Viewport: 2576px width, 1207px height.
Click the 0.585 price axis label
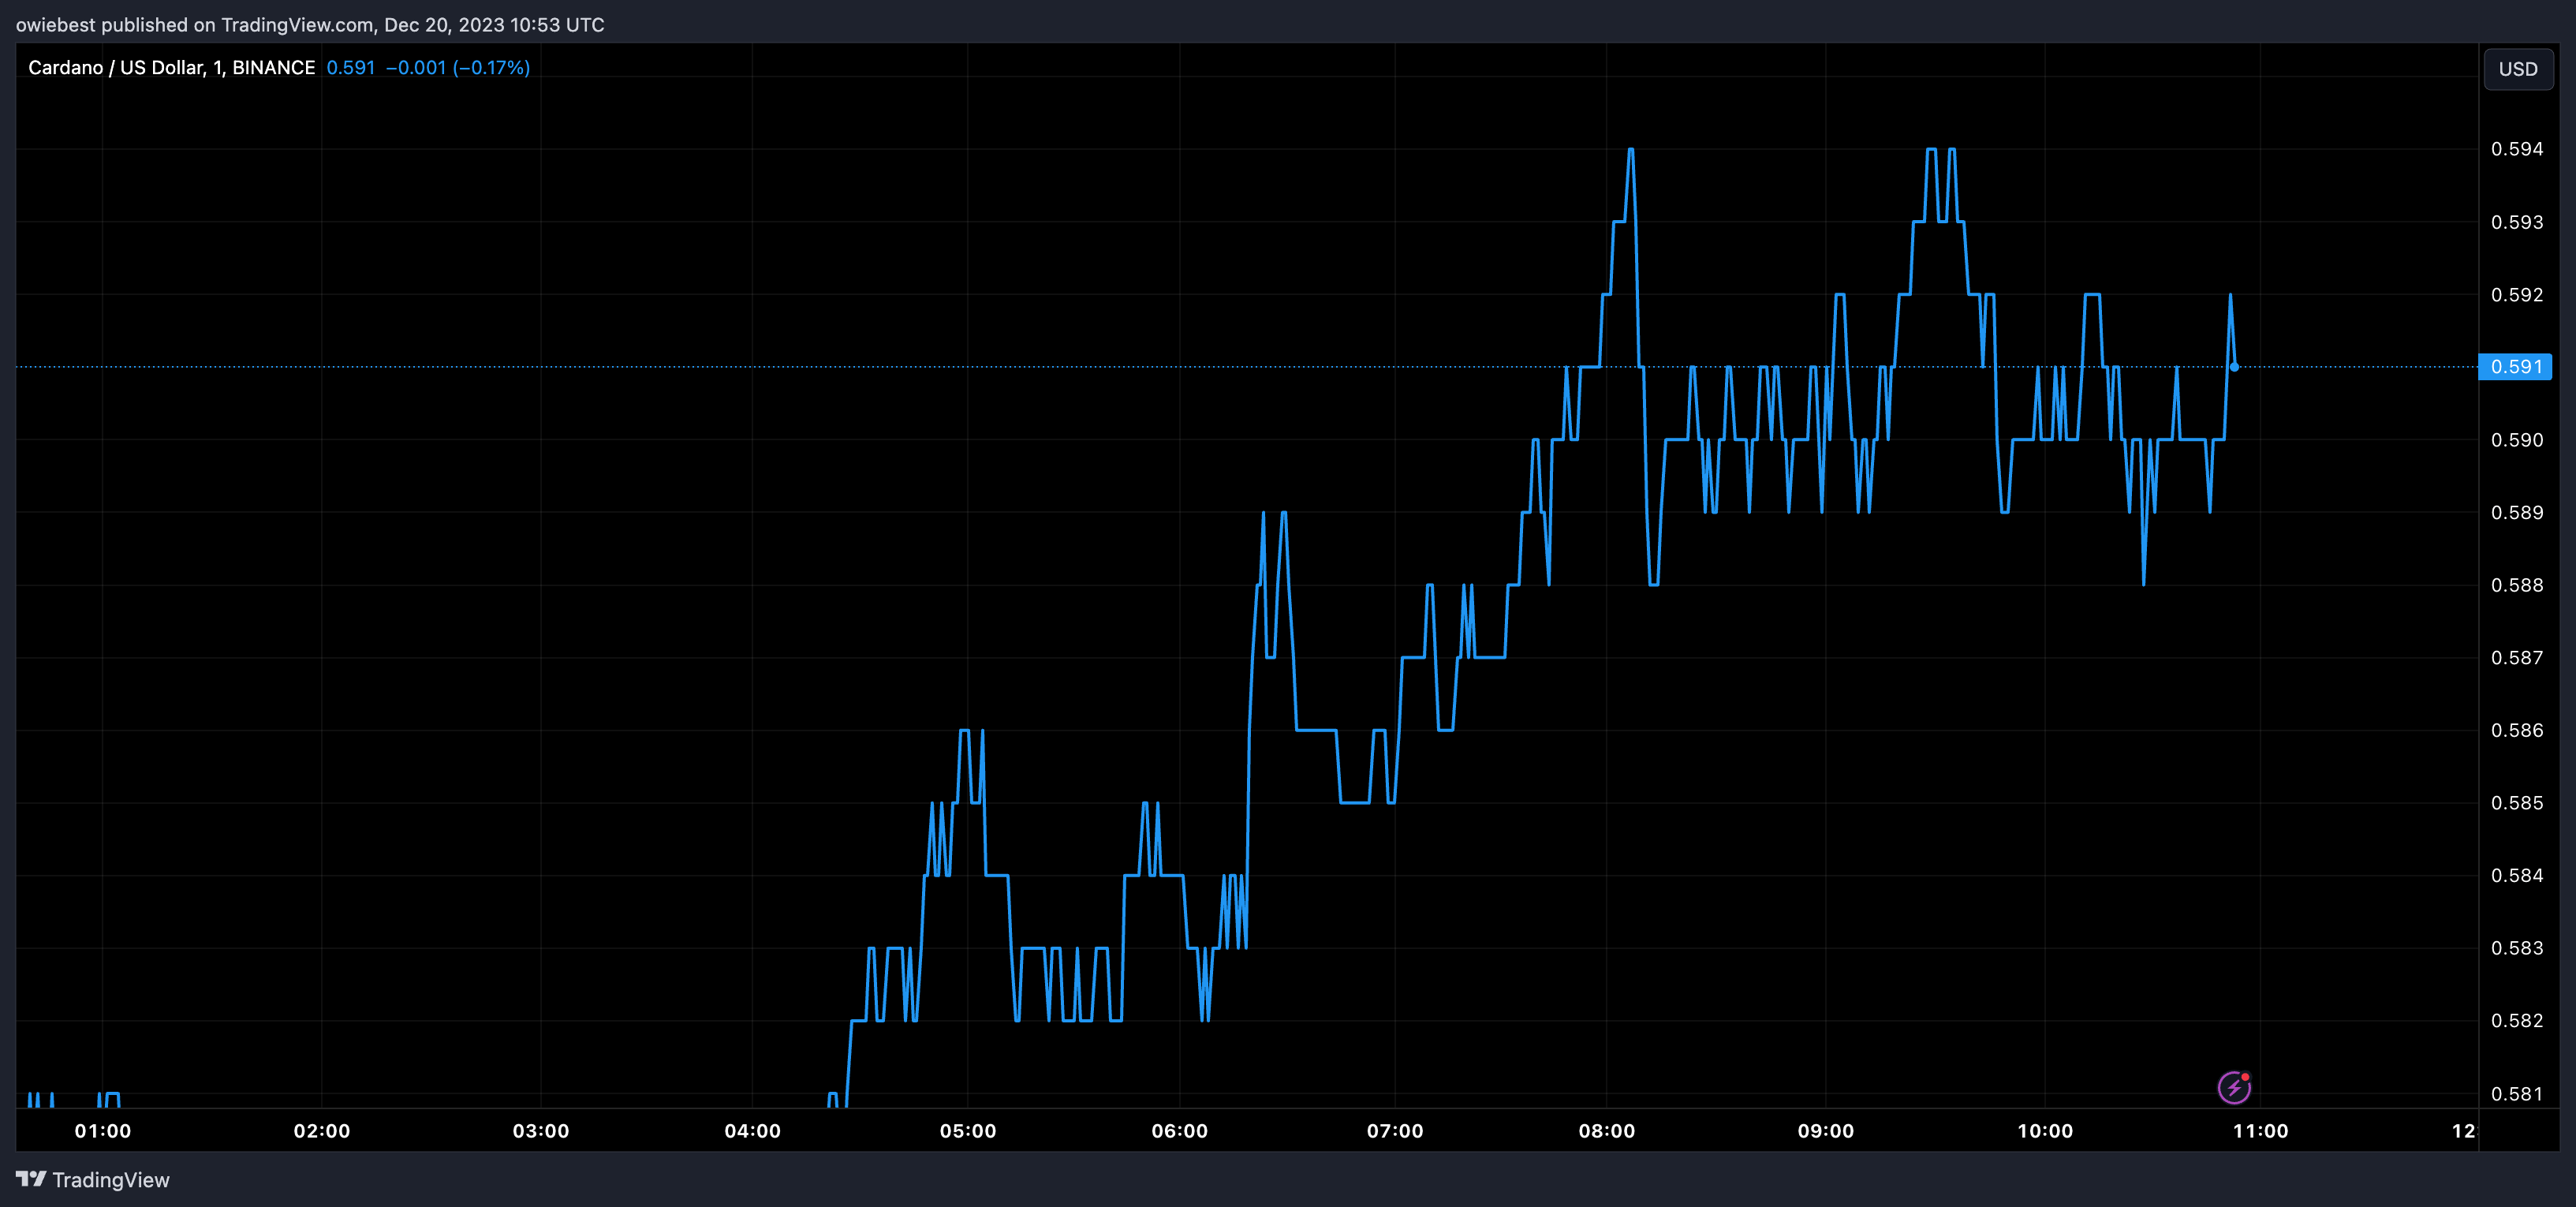[x=2517, y=803]
